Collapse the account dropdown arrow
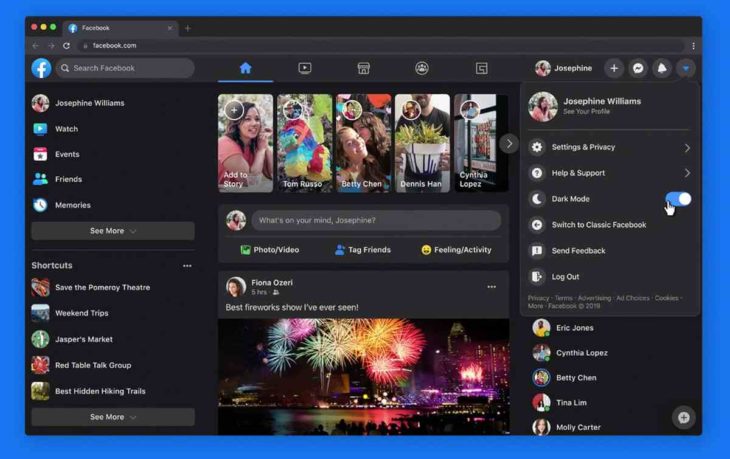The width and height of the screenshot is (730, 459). coord(686,68)
